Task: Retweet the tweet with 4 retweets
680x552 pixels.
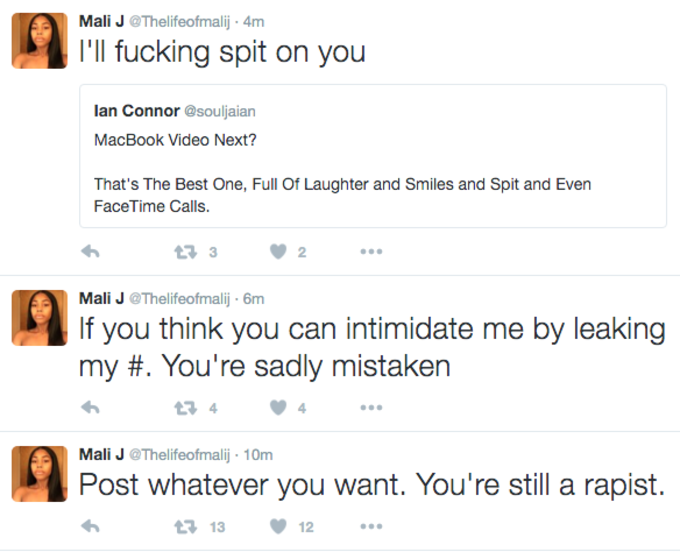Action: (x=186, y=408)
